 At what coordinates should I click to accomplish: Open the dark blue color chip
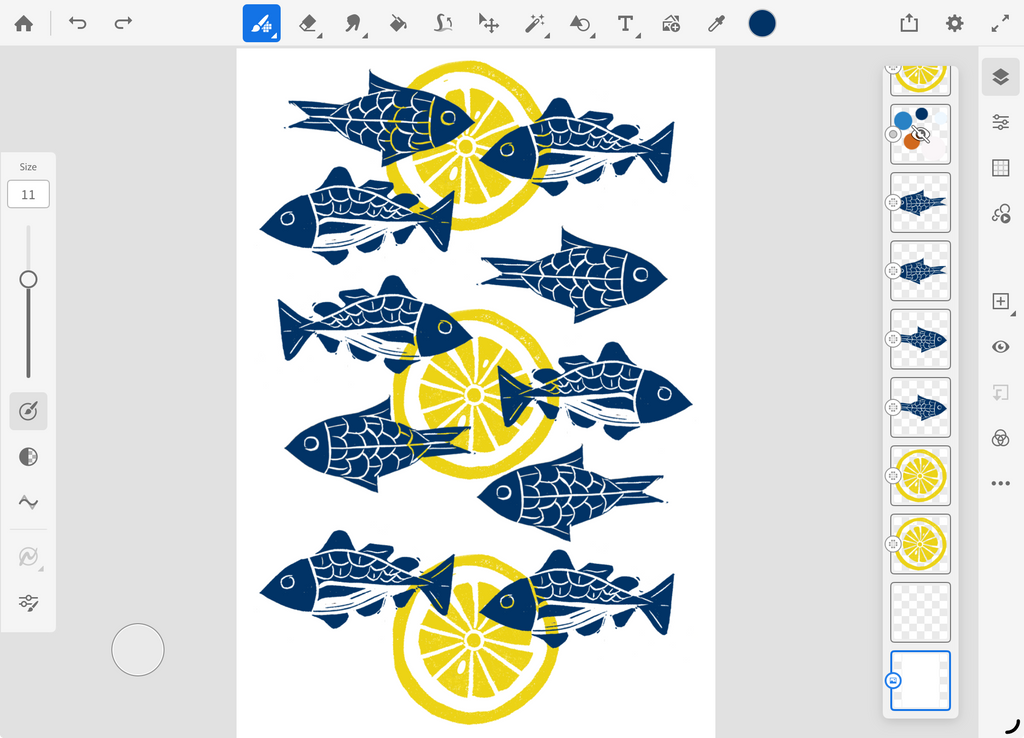761,24
